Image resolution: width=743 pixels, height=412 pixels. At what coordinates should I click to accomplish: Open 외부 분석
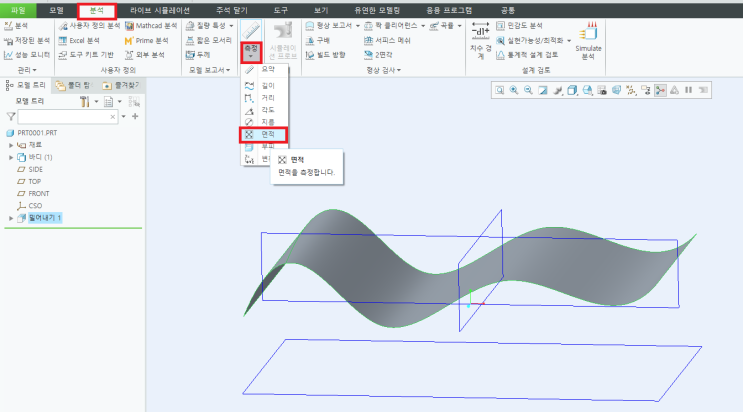(145, 55)
